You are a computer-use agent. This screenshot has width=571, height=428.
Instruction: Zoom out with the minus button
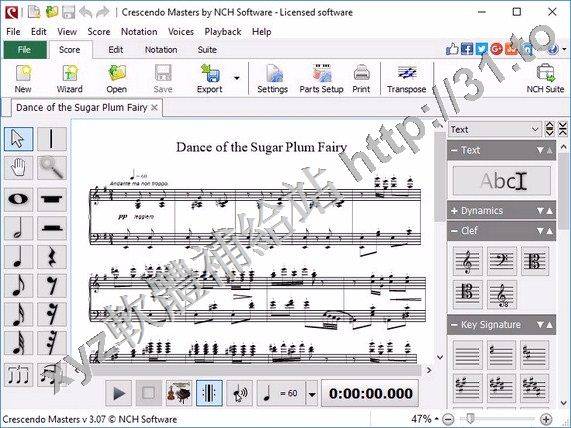[449, 419]
